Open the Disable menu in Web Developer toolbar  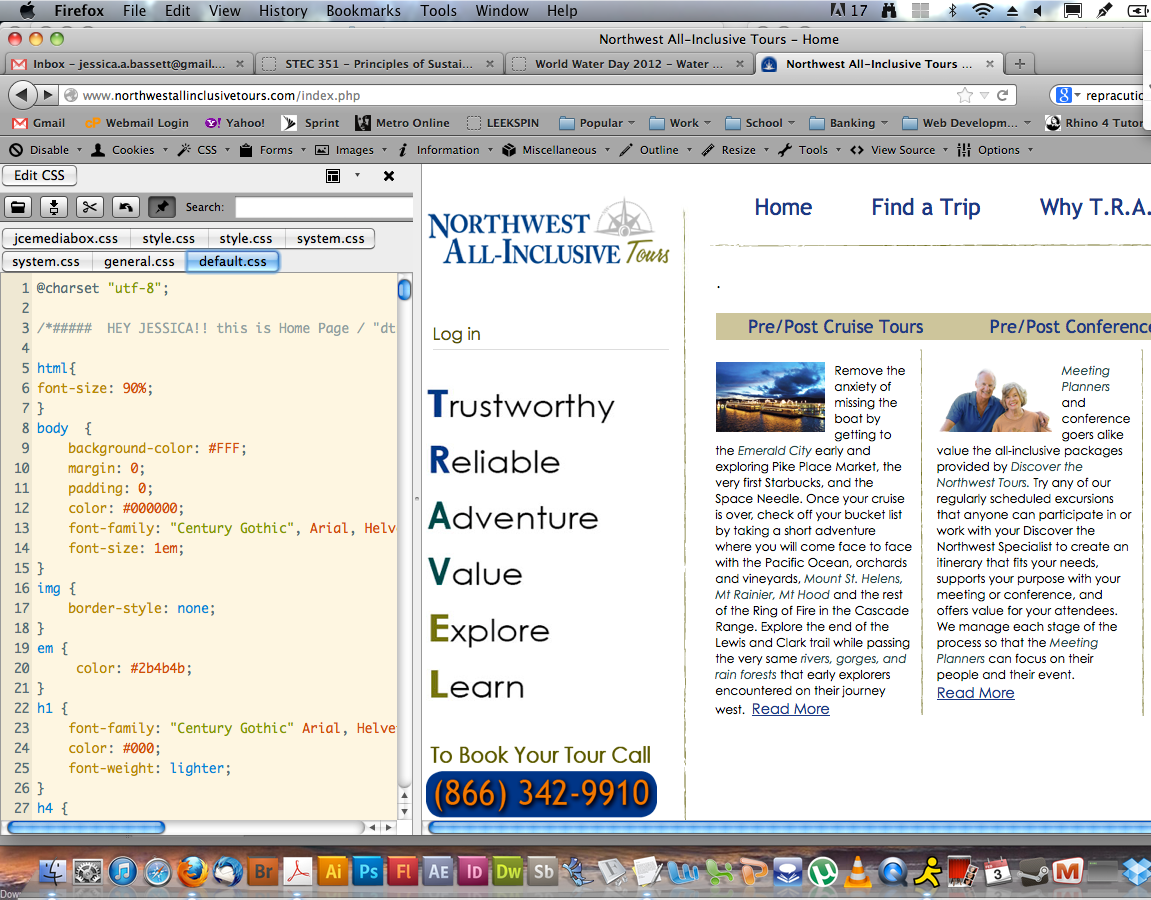[x=45, y=150]
